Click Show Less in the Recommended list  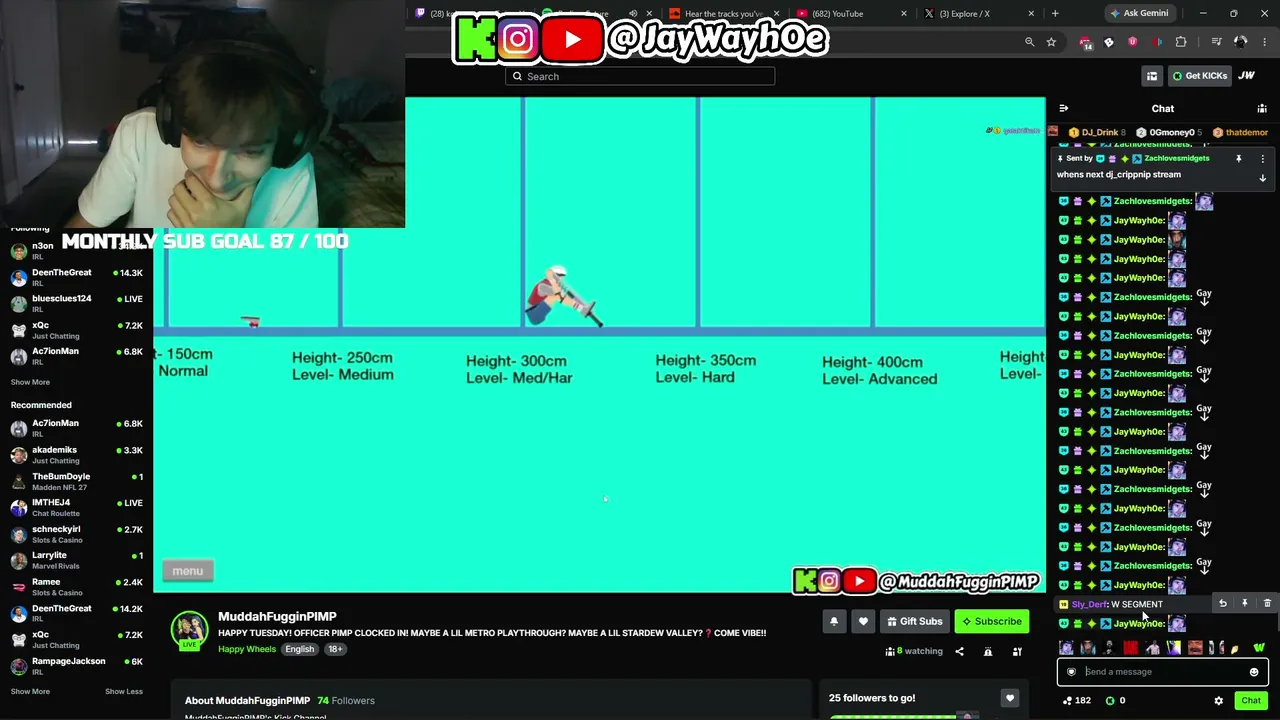click(124, 691)
